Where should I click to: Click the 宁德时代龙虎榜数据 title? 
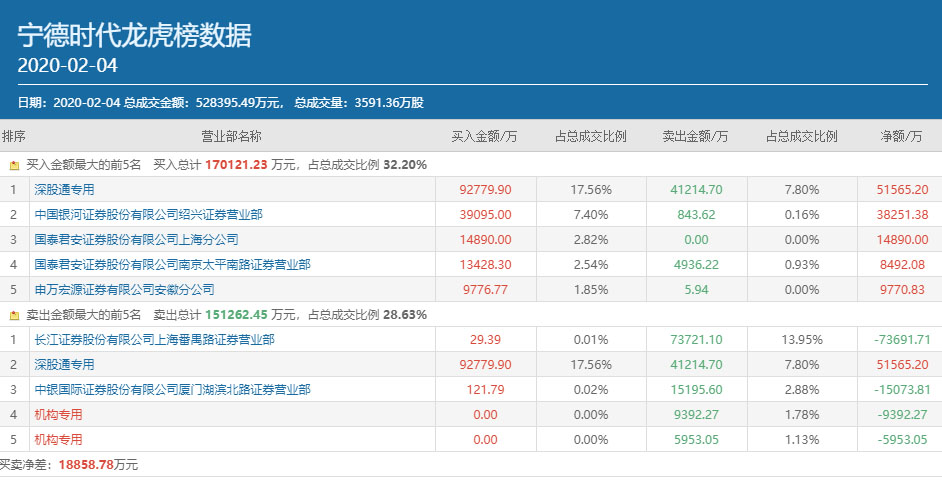[134, 36]
